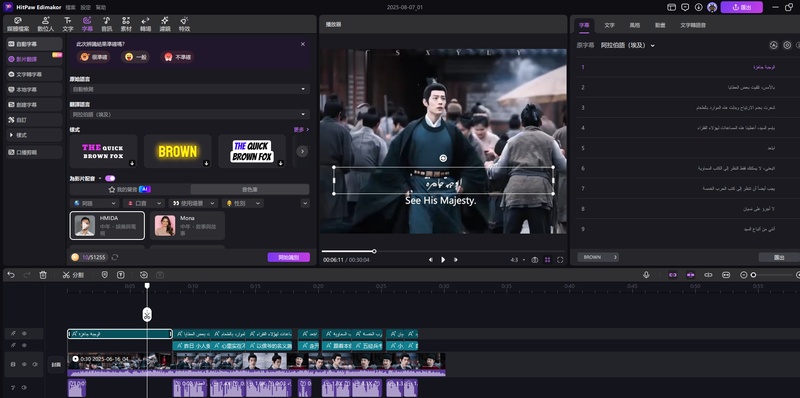The image size is (800, 398).
Task: Open the feedback message icon in title bar
Action: click(x=685, y=7)
